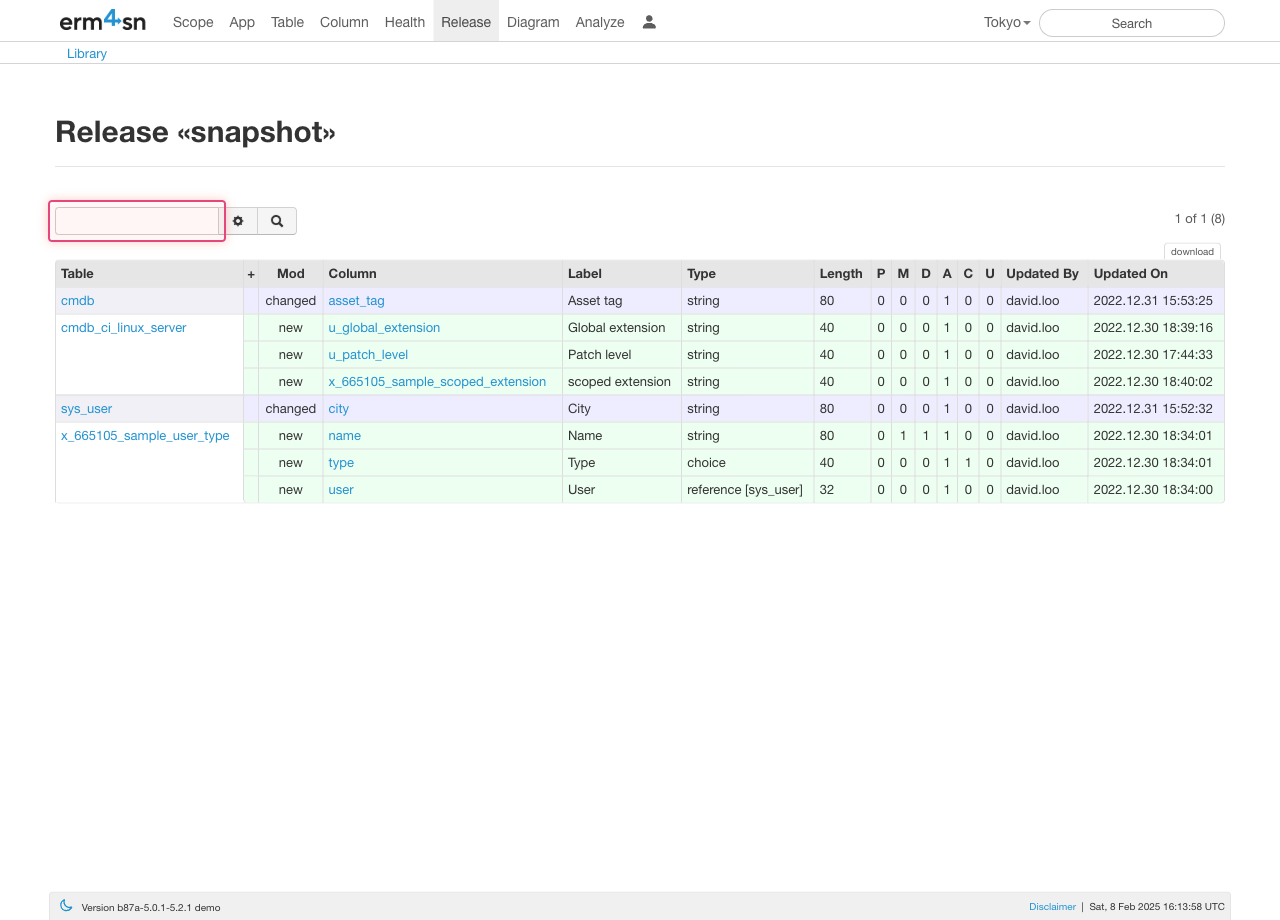Open the Analyze menu
1280x920 pixels.
[x=600, y=22]
